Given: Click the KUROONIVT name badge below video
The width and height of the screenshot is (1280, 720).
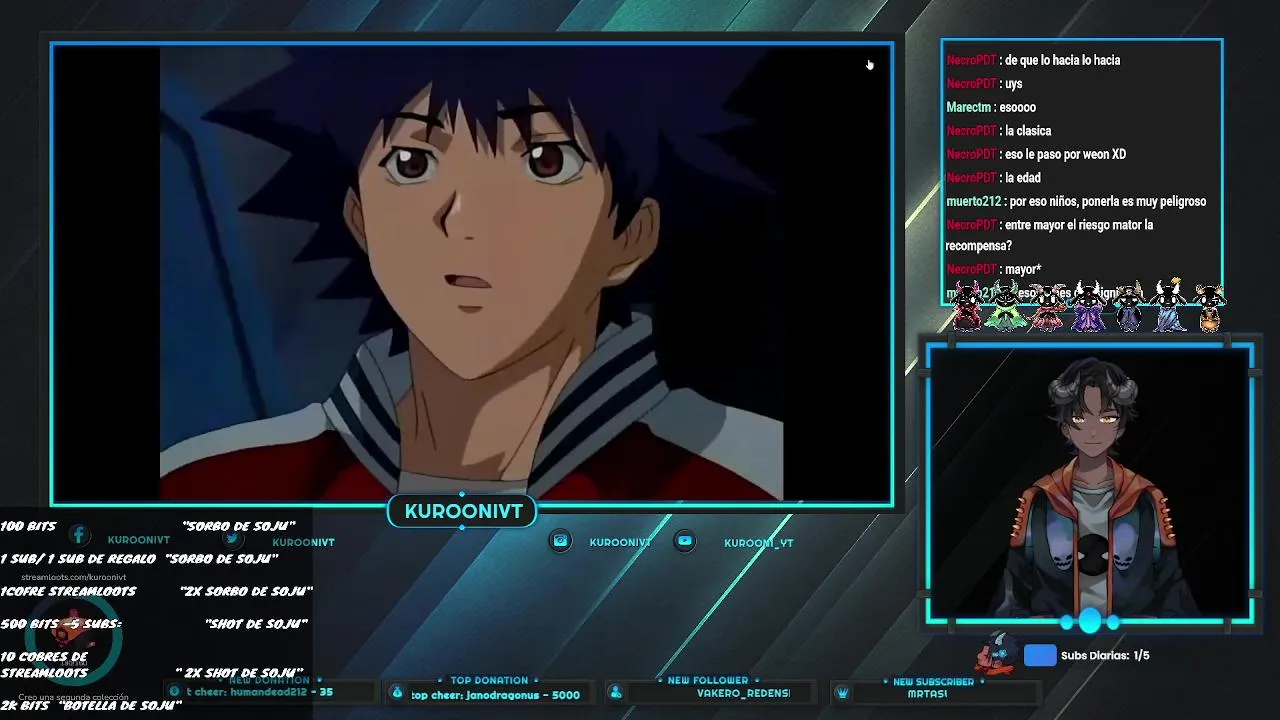Looking at the screenshot, I should tap(463, 511).
